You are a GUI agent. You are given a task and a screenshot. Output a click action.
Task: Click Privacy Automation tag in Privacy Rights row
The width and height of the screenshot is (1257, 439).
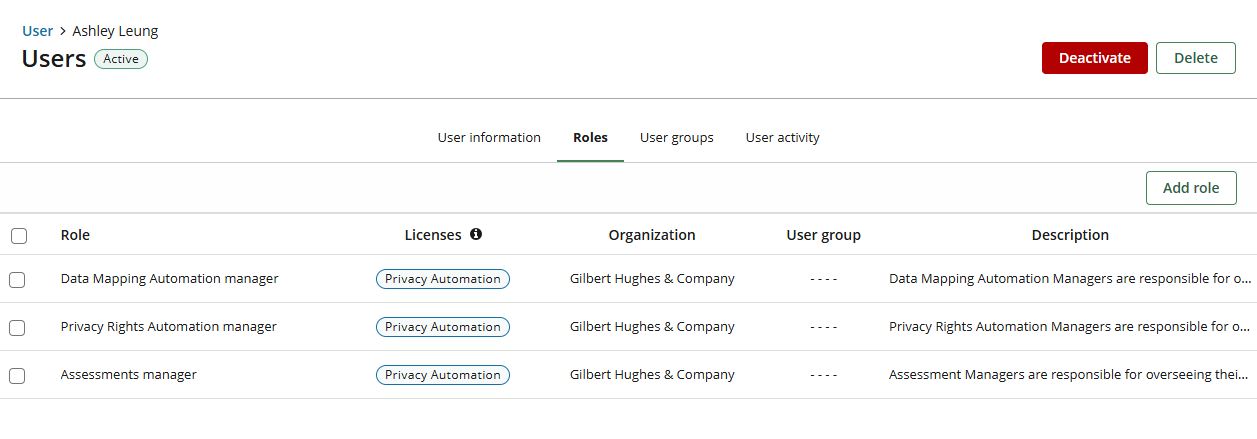(443, 327)
